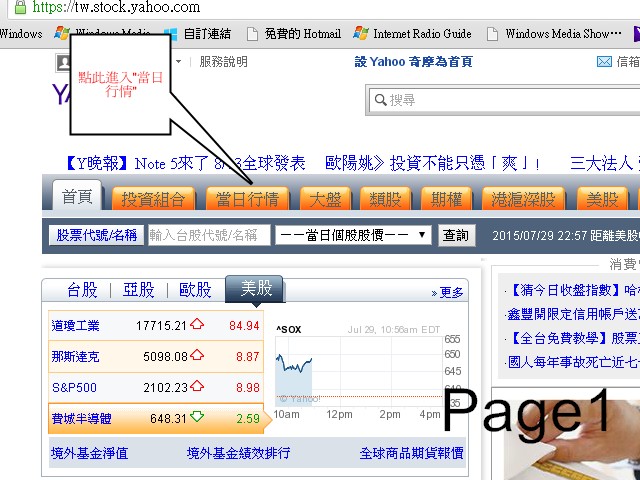Click the 查詢 button
Viewport: 640px width, 480px height.
point(456,235)
